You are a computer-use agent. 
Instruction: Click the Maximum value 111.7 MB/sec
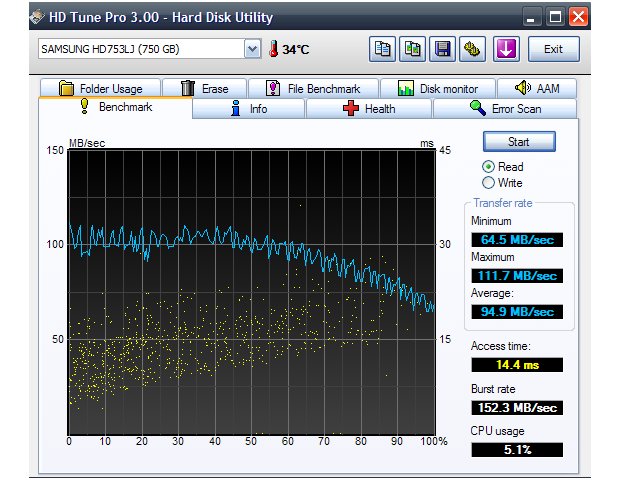point(517,276)
